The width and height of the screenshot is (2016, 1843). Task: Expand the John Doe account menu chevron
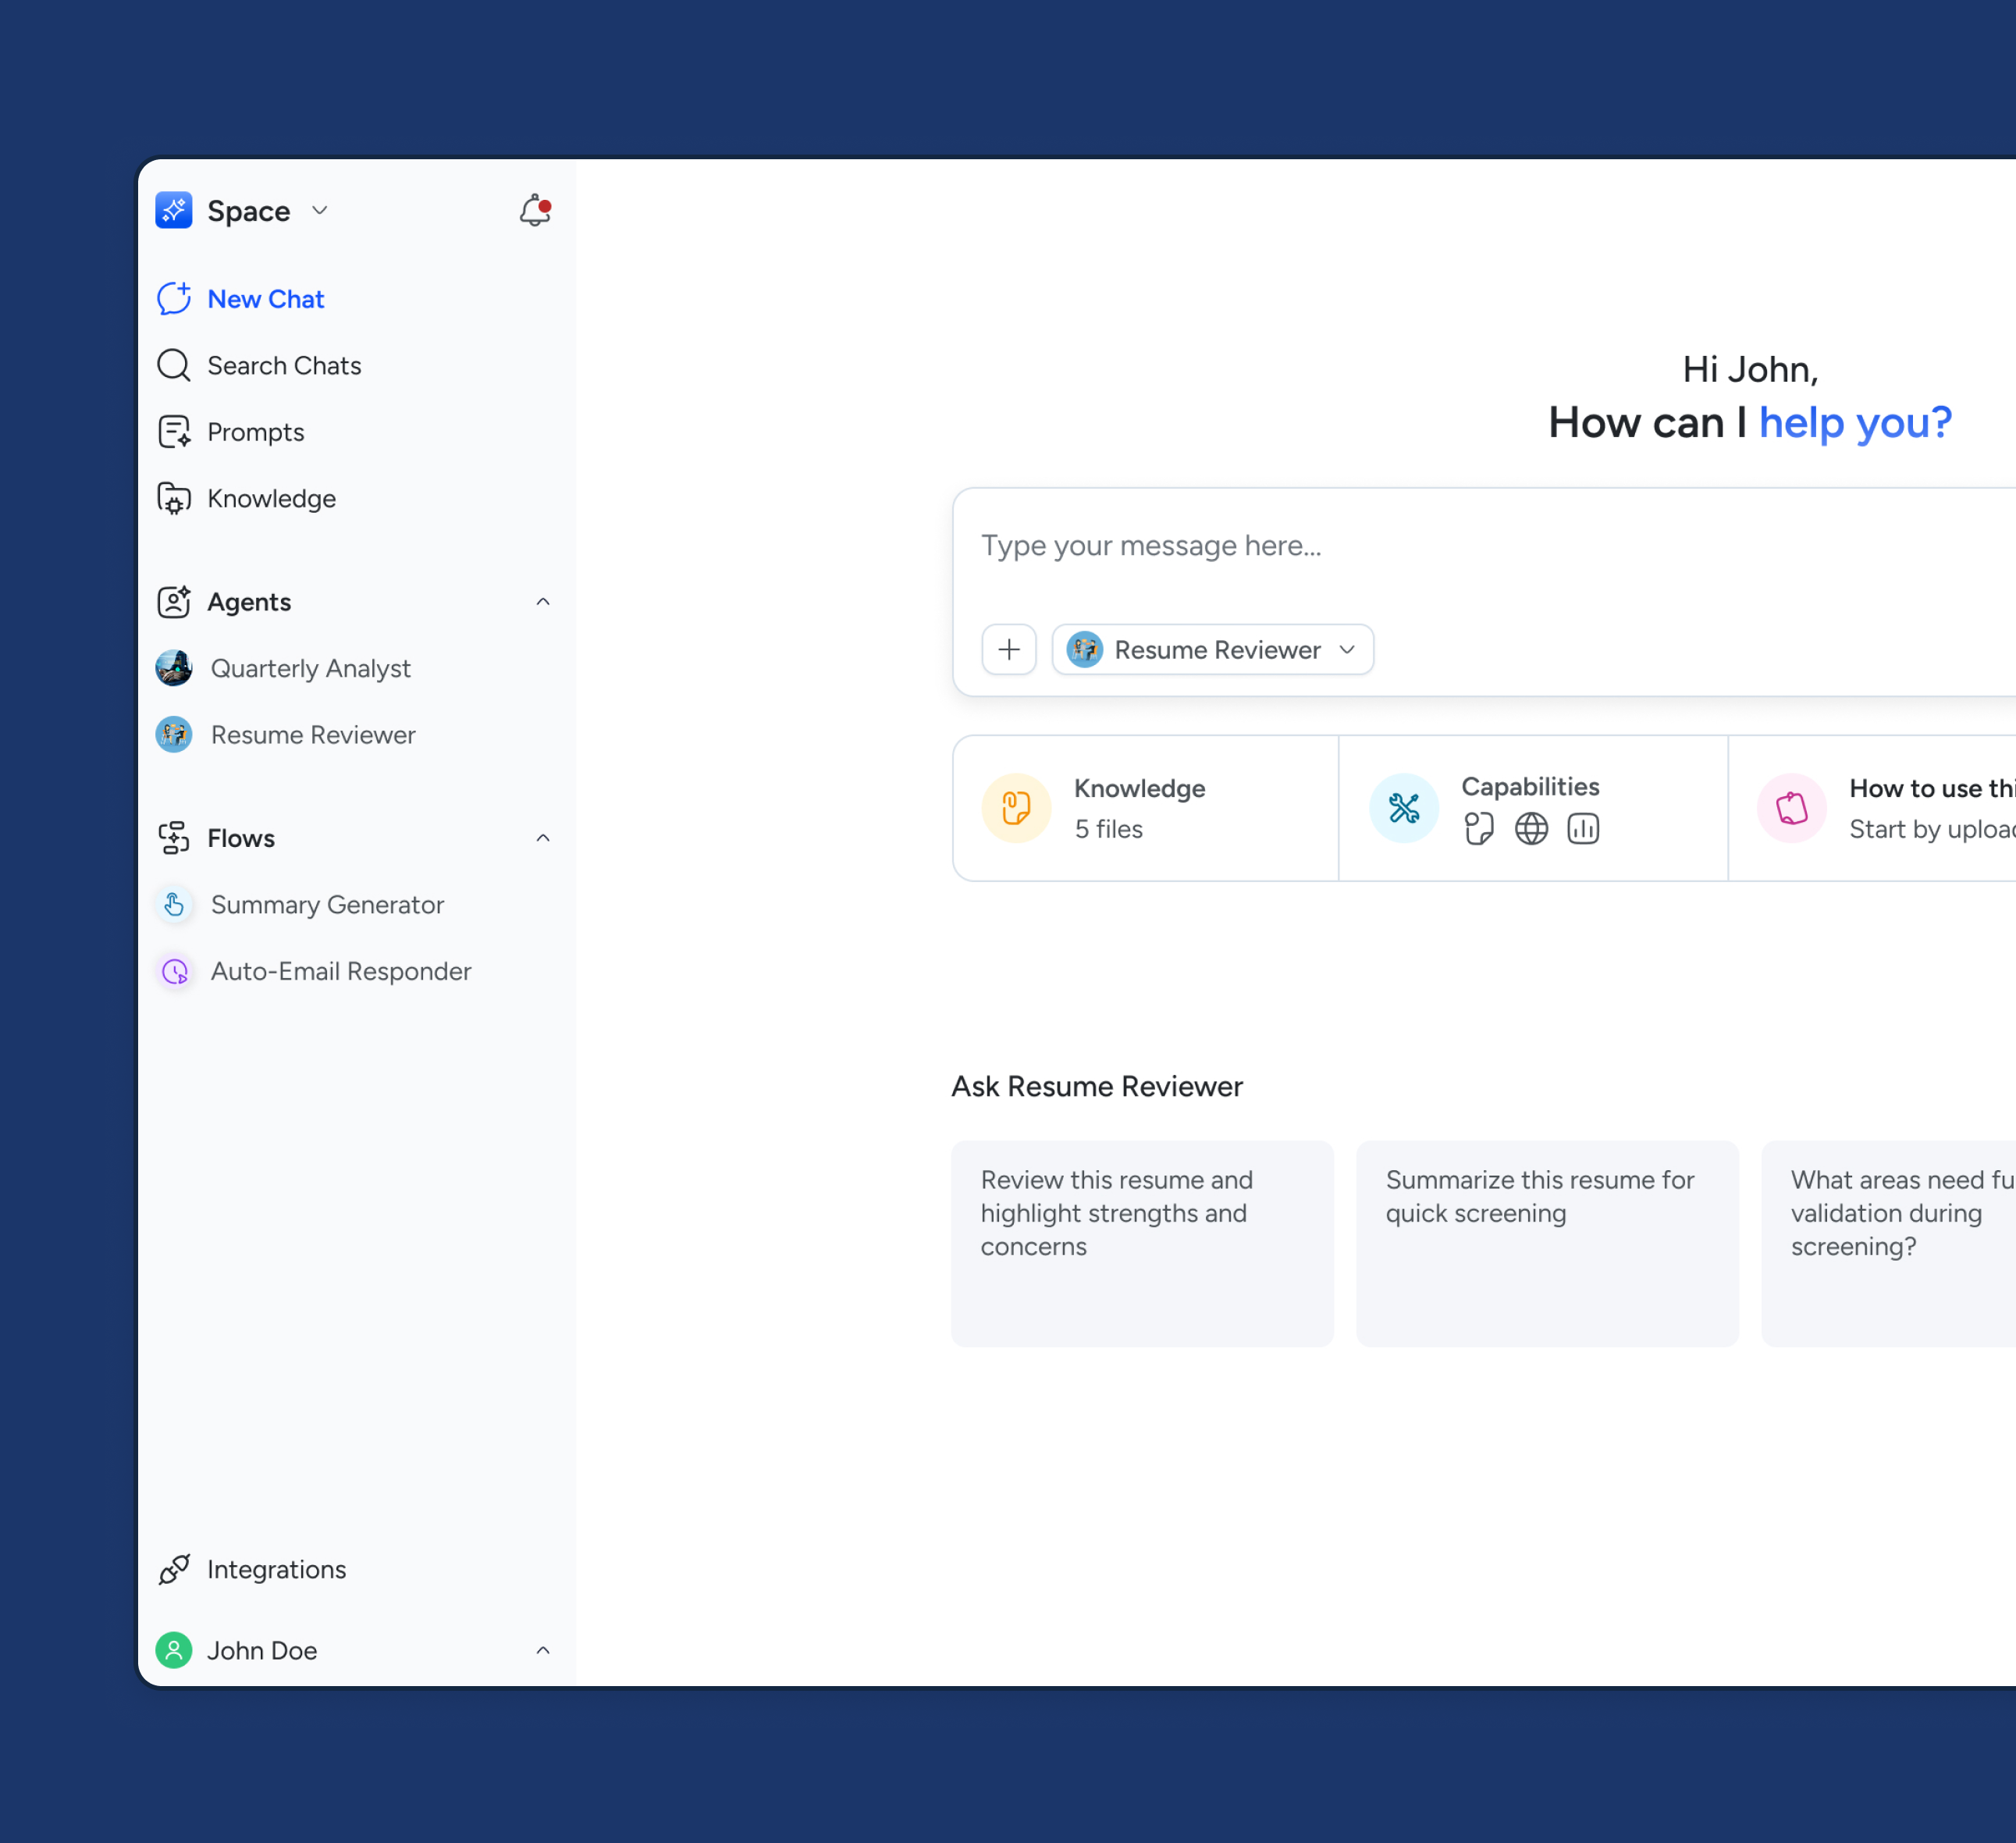[x=543, y=1650]
